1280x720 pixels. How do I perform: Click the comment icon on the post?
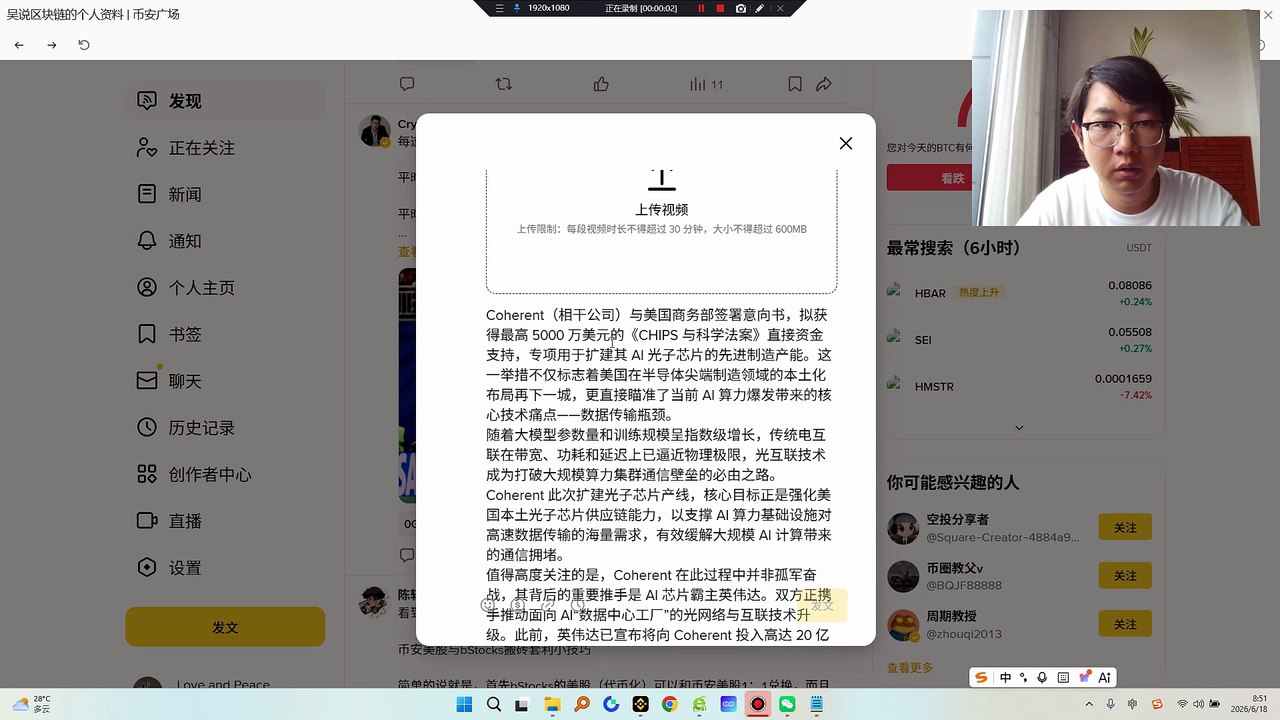[x=407, y=85]
